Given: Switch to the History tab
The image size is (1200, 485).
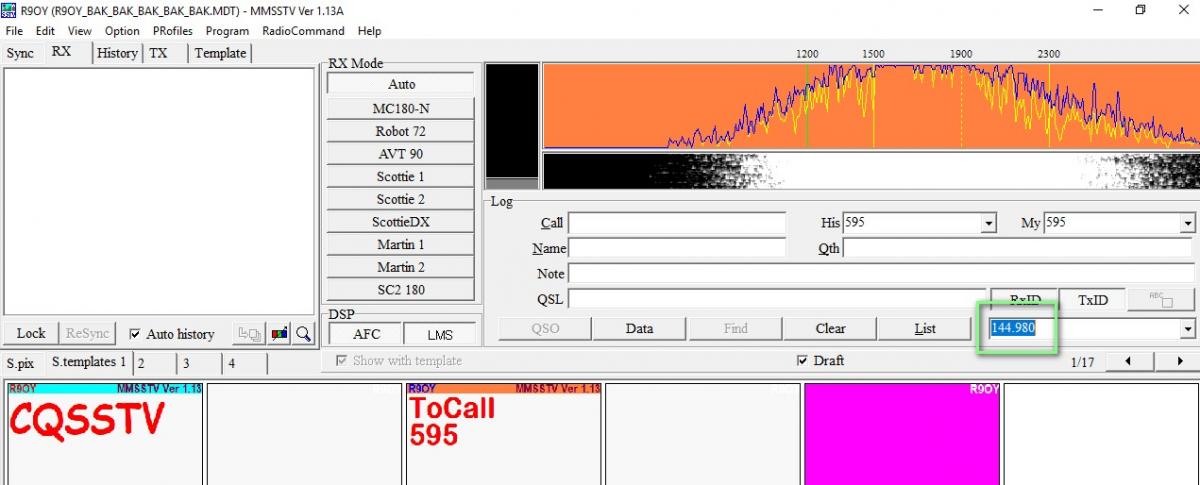Looking at the screenshot, I should click(117, 53).
